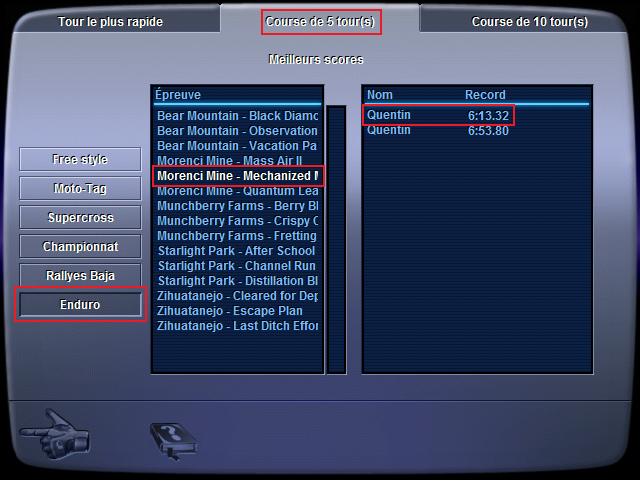The image size is (640, 481).
Task: Click the Enduro category button
Action: click(x=80, y=305)
